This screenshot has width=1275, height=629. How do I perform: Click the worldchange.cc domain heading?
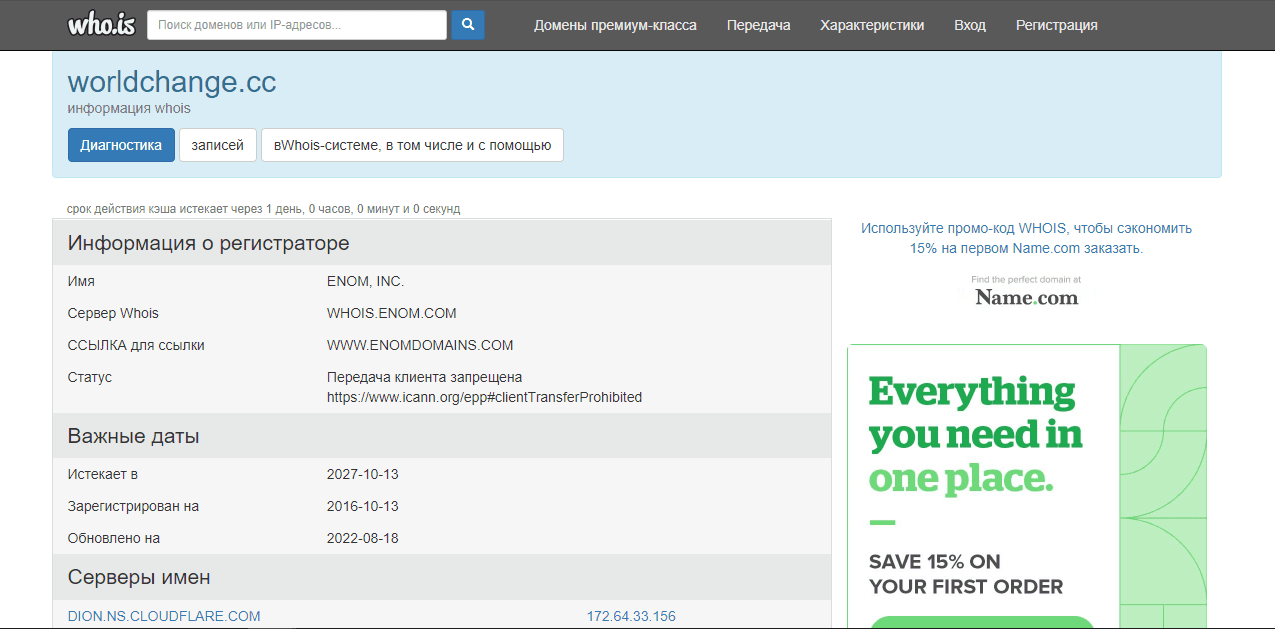(172, 82)
